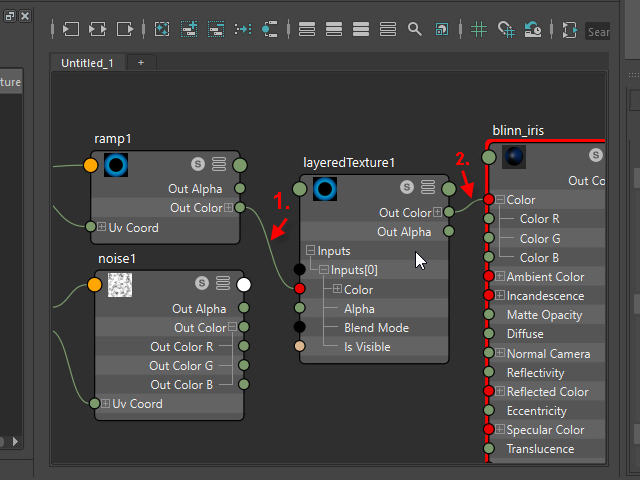640x480 pixels.
Task: Click the ramp1 node swatch thumbnail
Action: click(x=117, y=165)
